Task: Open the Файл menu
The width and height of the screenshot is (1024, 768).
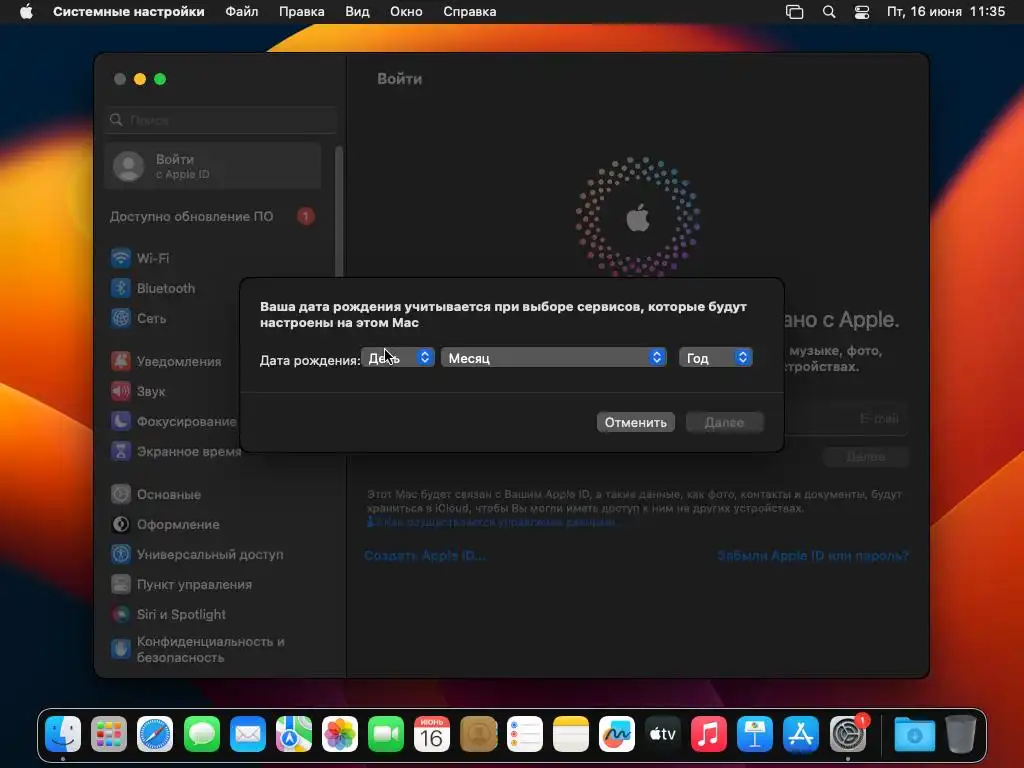Action: 242,12
